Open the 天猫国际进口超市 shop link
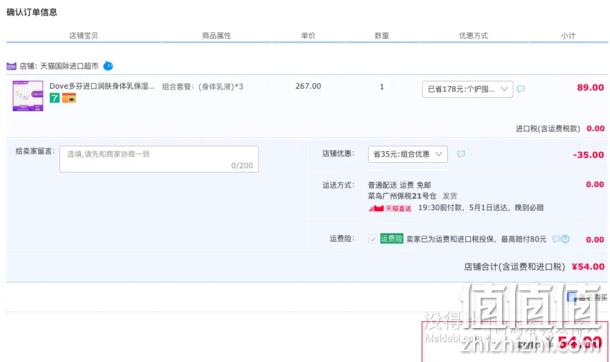610x362 pixels. 69,66
